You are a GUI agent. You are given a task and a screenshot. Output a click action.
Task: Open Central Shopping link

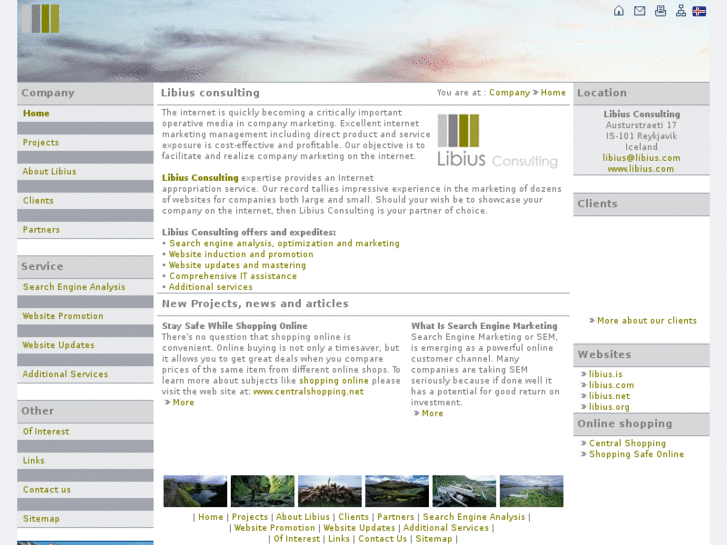(627, 443)
